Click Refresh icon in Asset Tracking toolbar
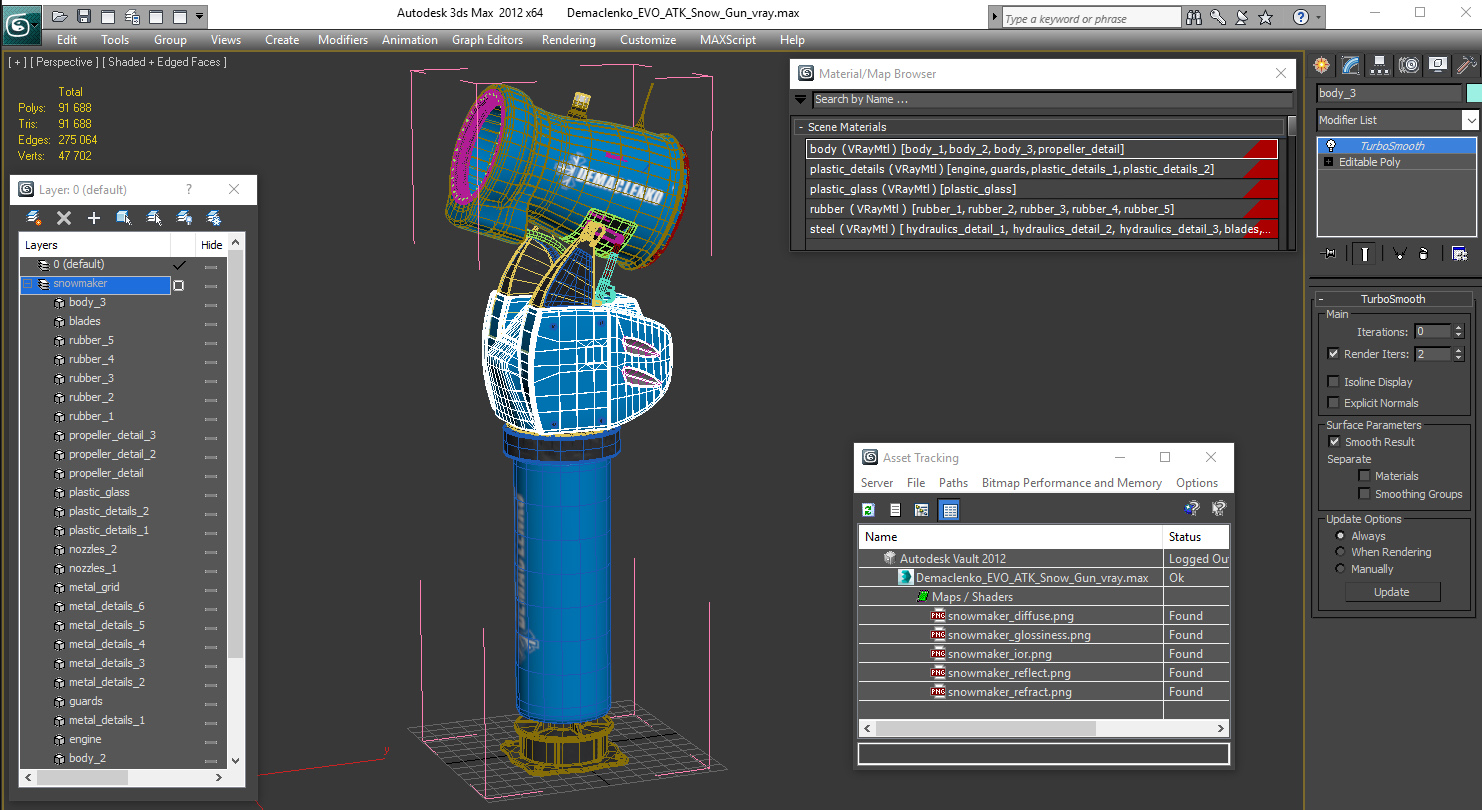 coord(869,510)
